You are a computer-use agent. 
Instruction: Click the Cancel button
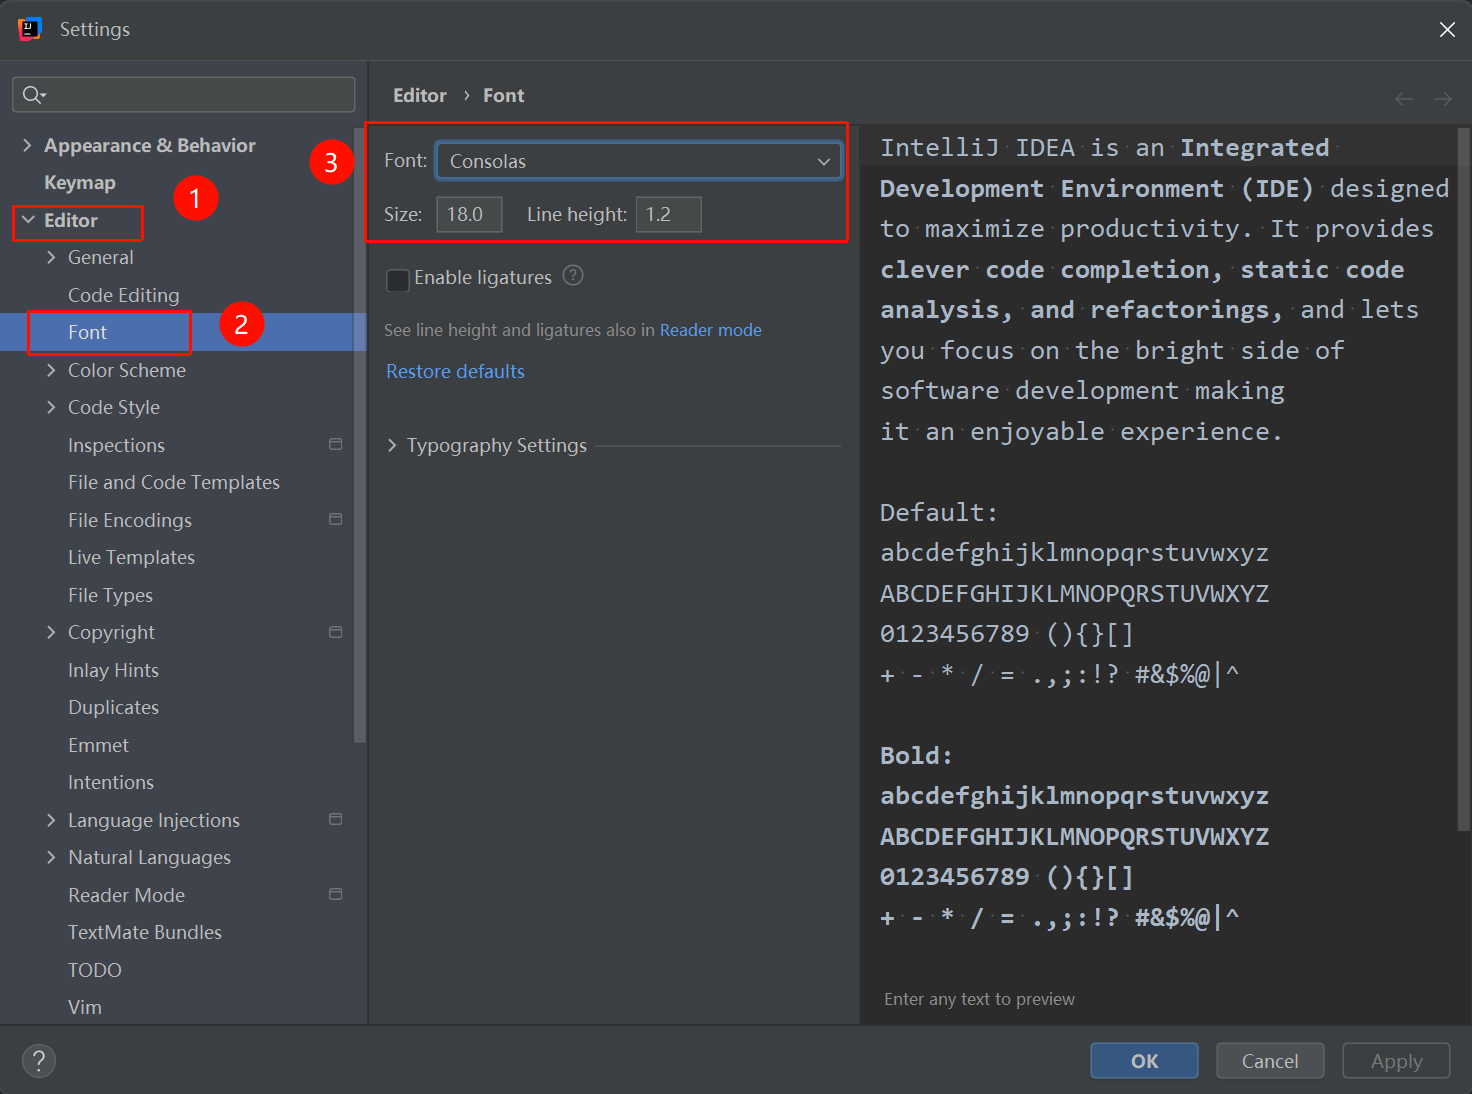(1270, 1061)
